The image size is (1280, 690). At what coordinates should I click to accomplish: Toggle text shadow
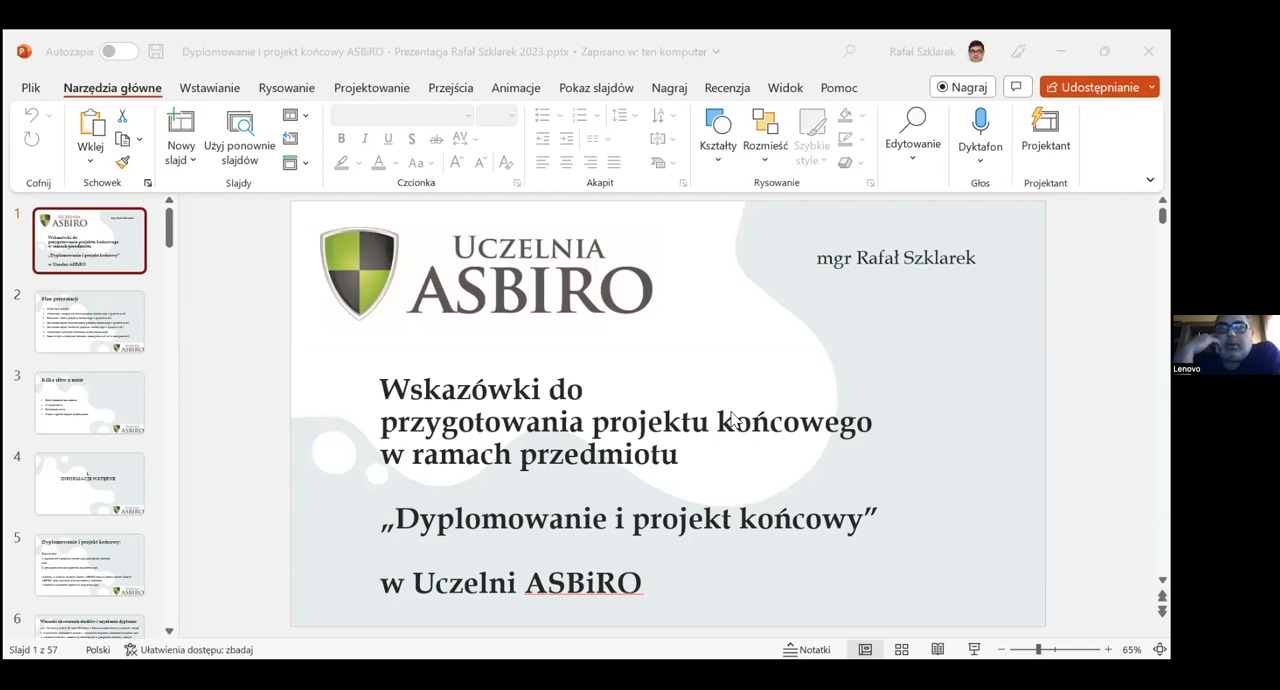point(411,139)
